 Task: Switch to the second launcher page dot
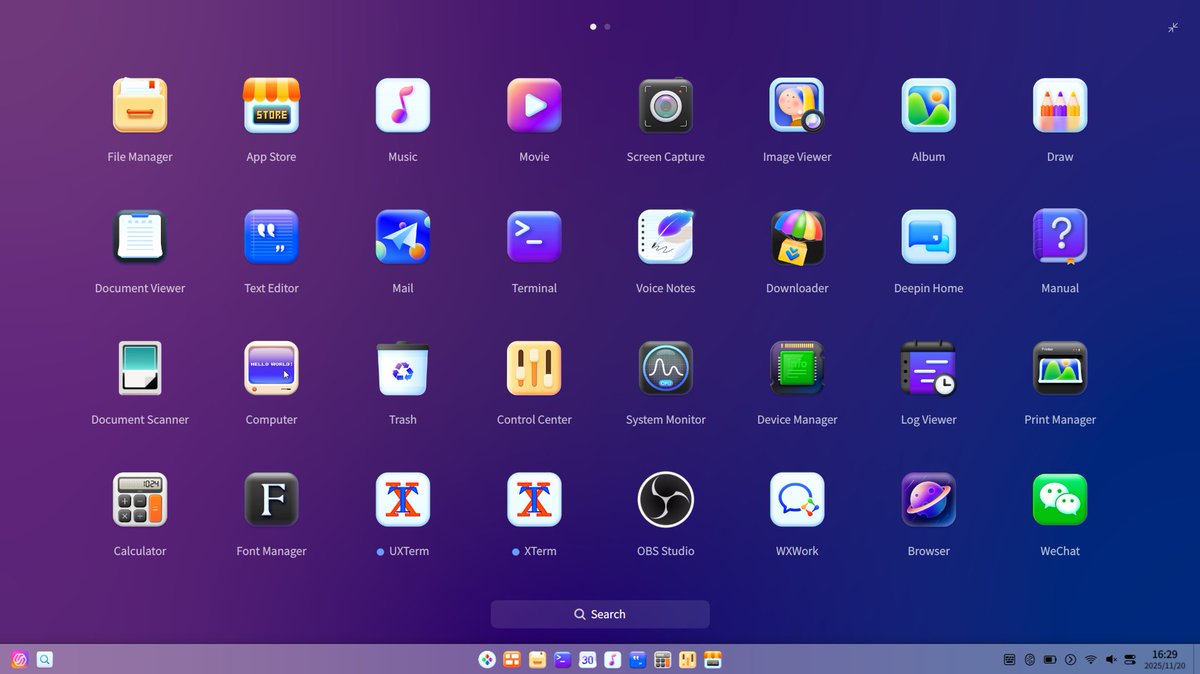click(x=607, y=27)
